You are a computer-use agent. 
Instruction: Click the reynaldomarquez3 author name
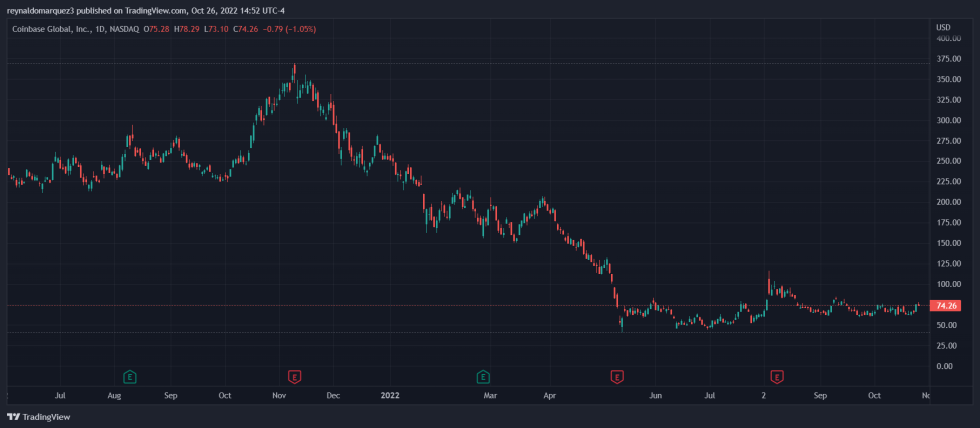pos(39,10)
